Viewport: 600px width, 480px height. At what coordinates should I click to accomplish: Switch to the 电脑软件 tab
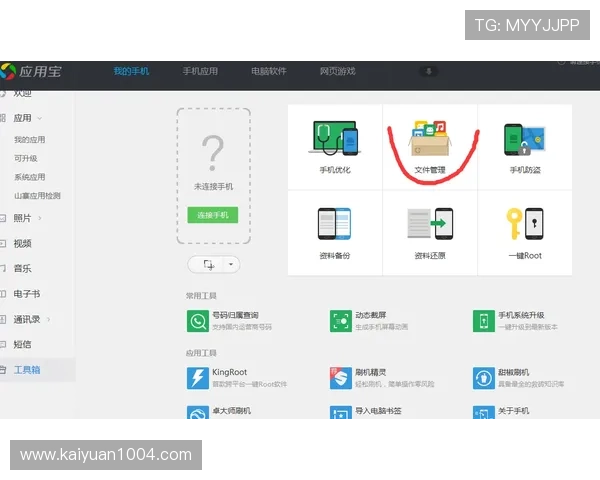(x=268, y=72)
